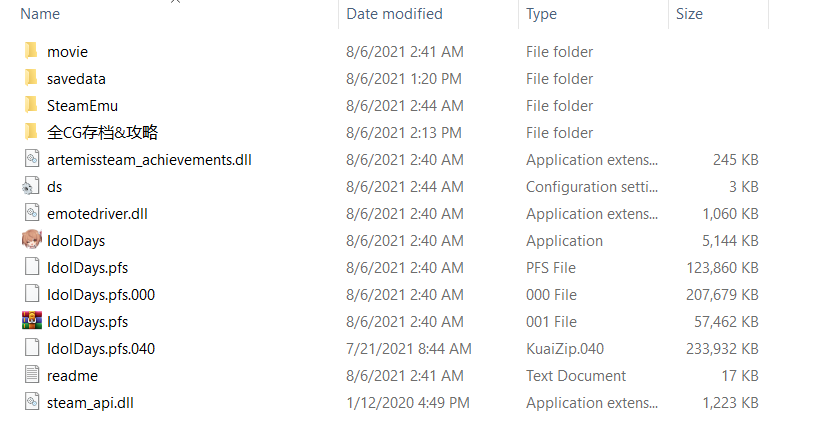This screenshot has height=441, width=836.
Task: Click the movie folder icon
Action: (31, 51)
